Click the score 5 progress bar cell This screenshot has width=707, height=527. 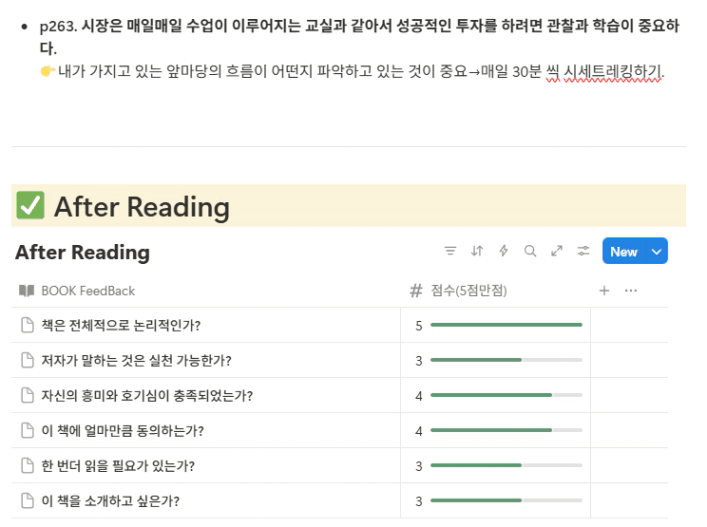pyautogui.click(x=496, y=325)
